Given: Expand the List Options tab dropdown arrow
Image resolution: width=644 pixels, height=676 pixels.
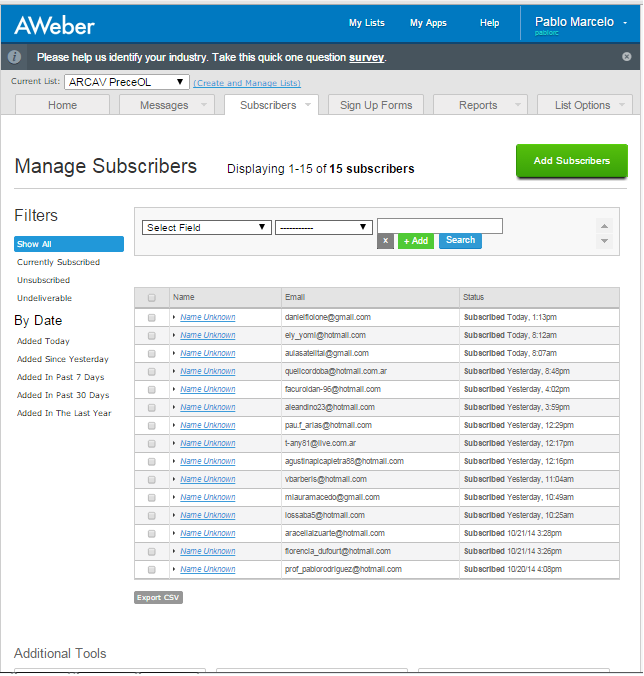Looking at the screenshot, I should pos(622,105).
